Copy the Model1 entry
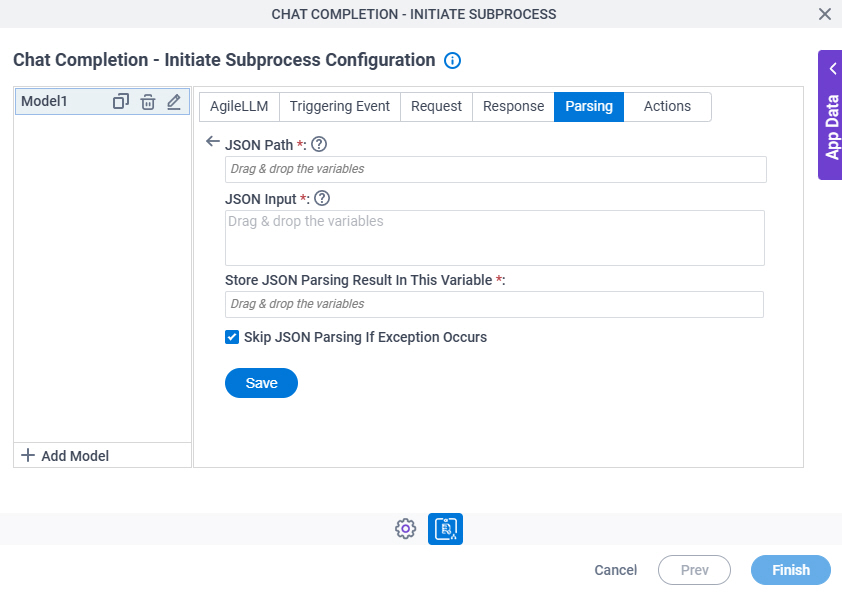 tap(121, 101)
